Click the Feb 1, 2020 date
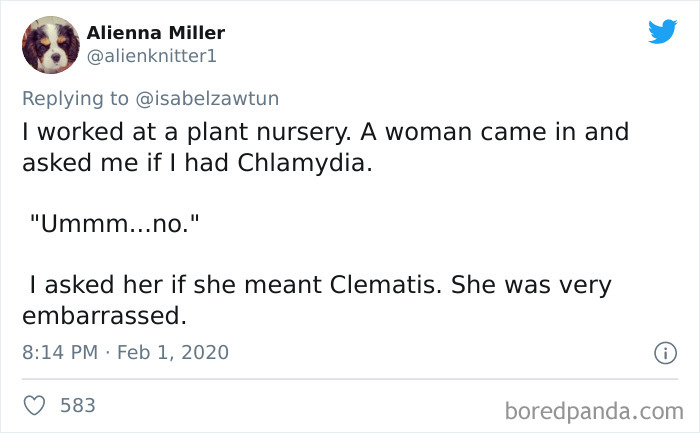The width and height of the screenshot is (700, 433). point(176,352)
